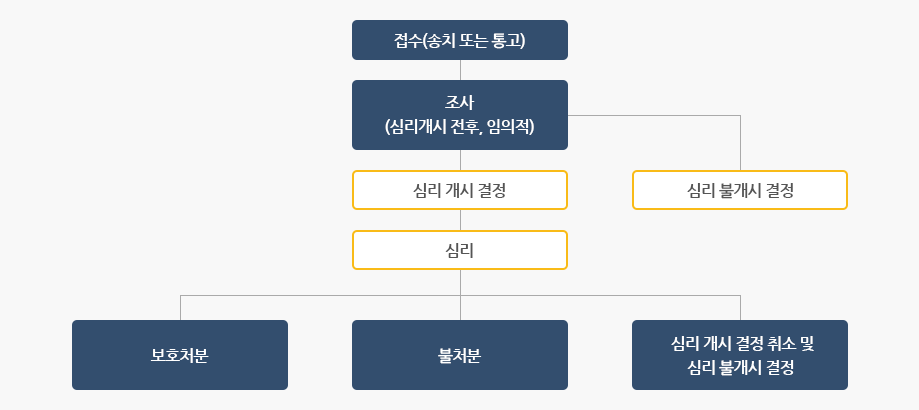Image resolution: width=919 pixels, height=410 pixels.
Task: Click the 보호처분 outcome box
Action: 180,355
